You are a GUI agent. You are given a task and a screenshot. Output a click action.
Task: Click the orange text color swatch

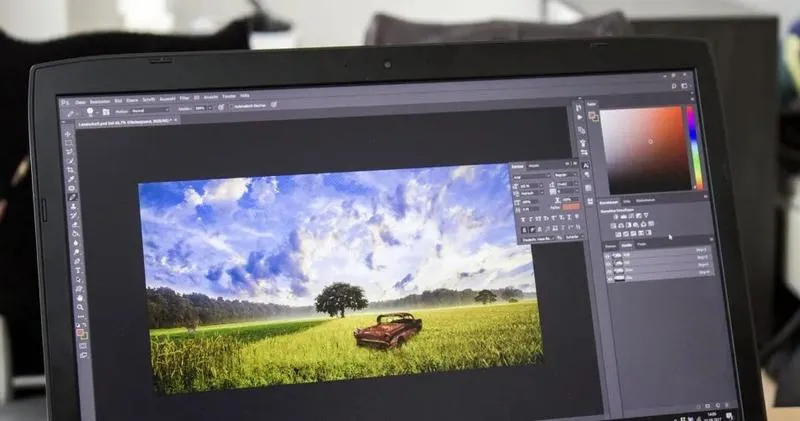click(570, 205)
